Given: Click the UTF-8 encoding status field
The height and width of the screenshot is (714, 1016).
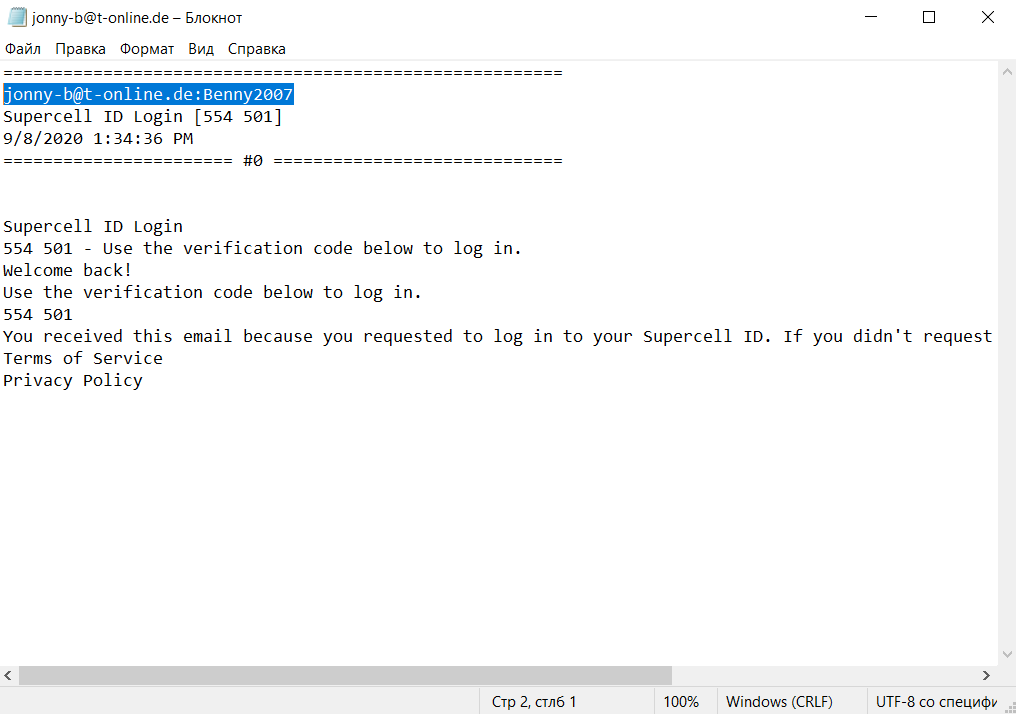Looking at the screenshot, I should [936, 702].
